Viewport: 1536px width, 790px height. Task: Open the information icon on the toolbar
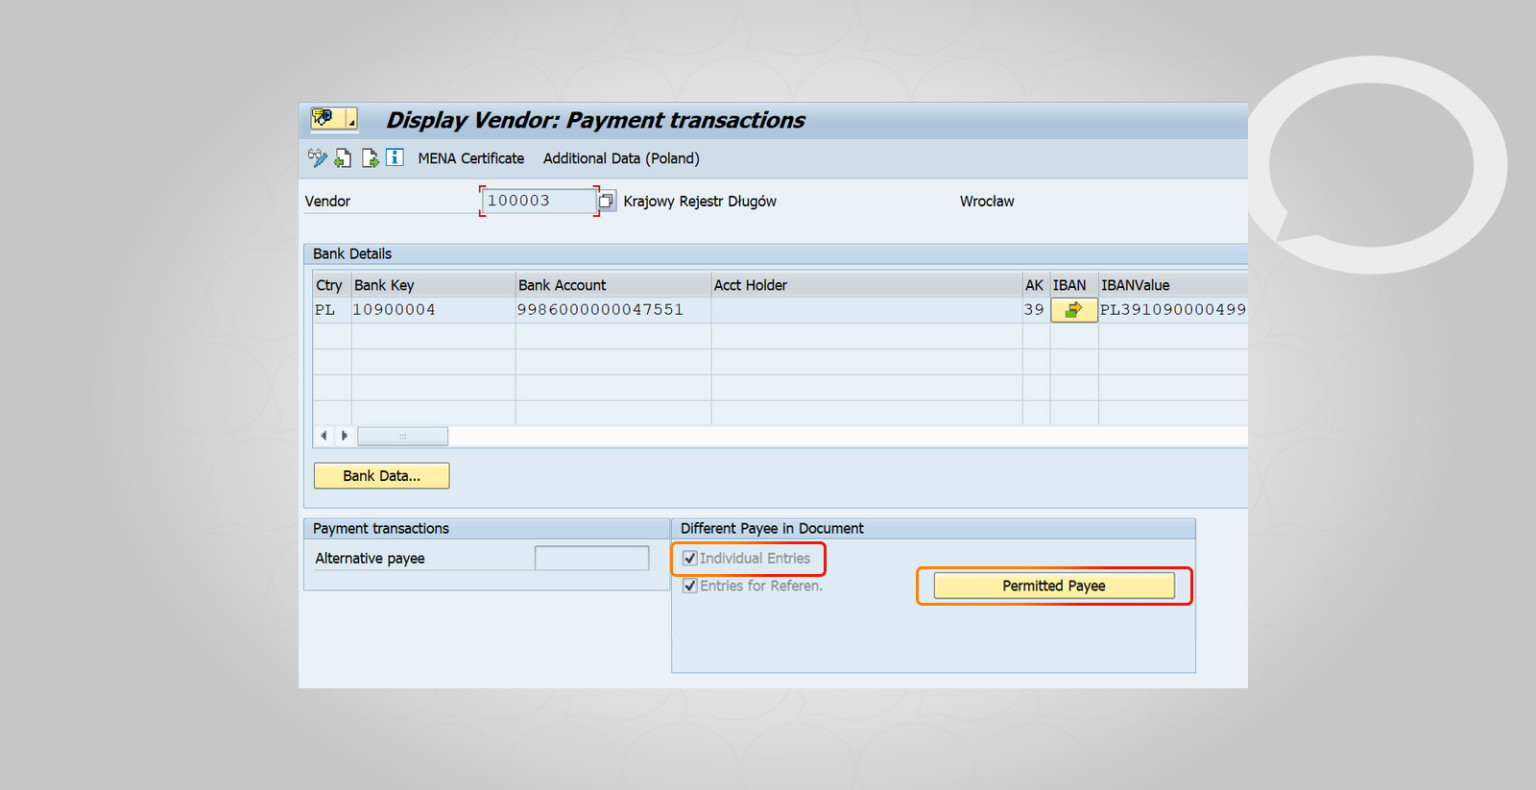393,158
